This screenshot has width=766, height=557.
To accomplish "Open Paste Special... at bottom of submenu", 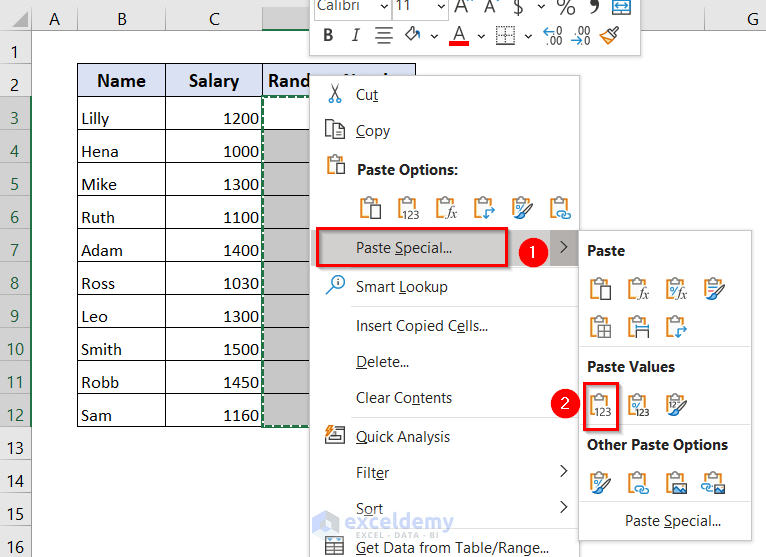I will click(673, 521).
